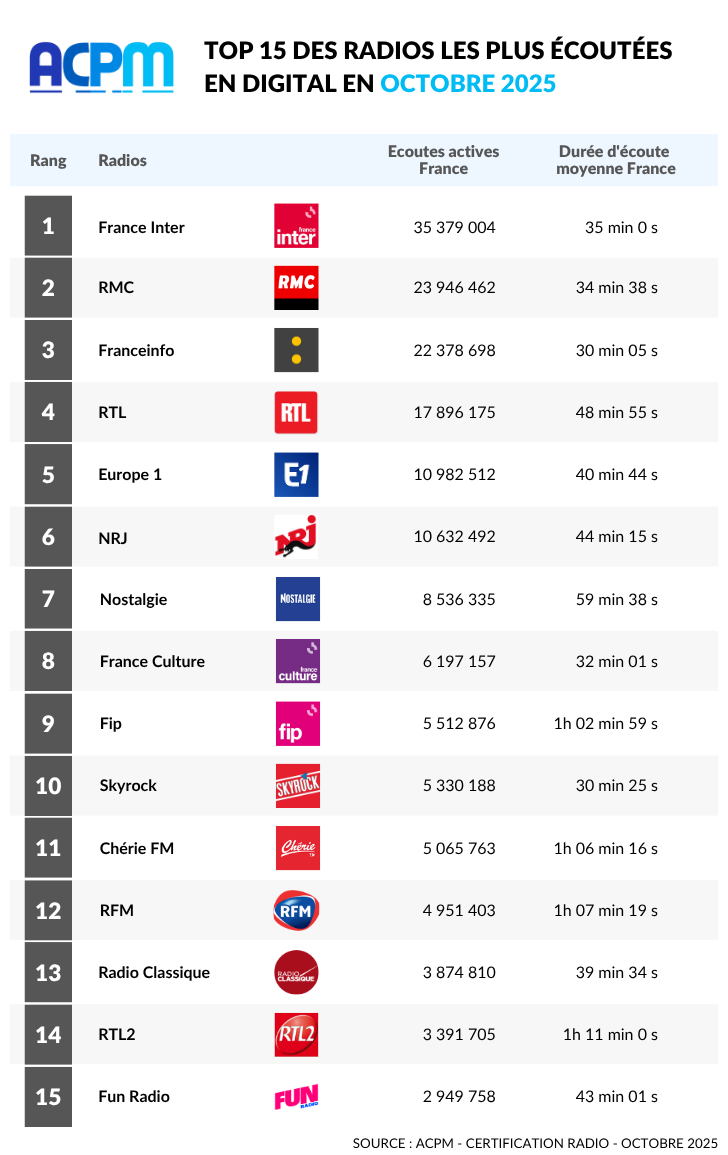Click the Chérie FM logo
The height and width of the screenshot is (1155, 728).
298,848
